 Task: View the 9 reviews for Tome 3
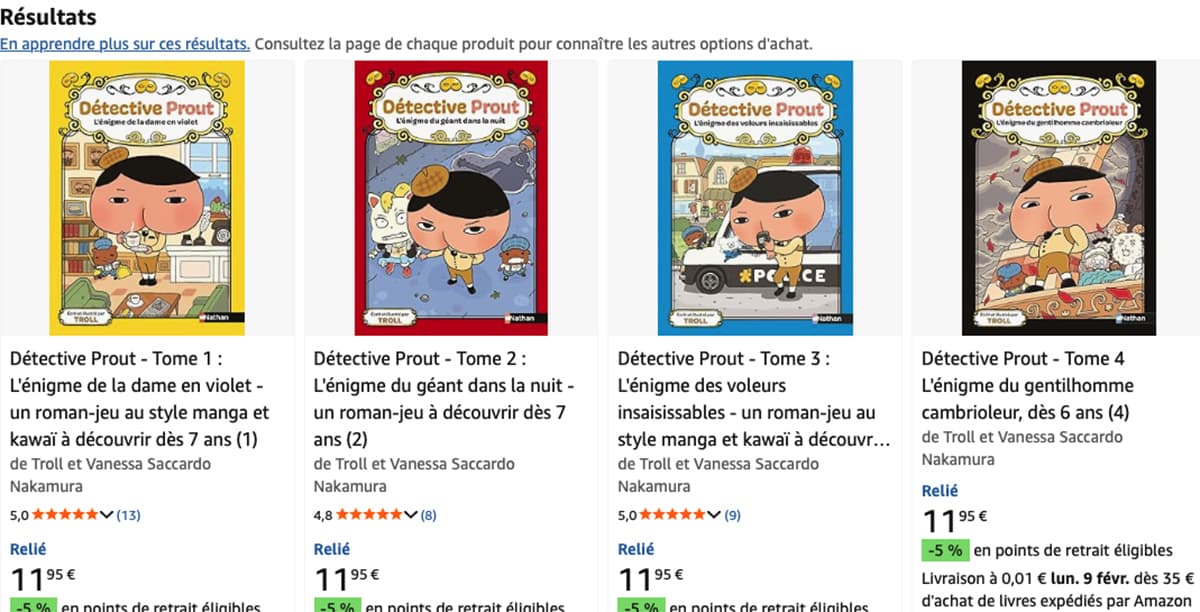pos(733,515)
